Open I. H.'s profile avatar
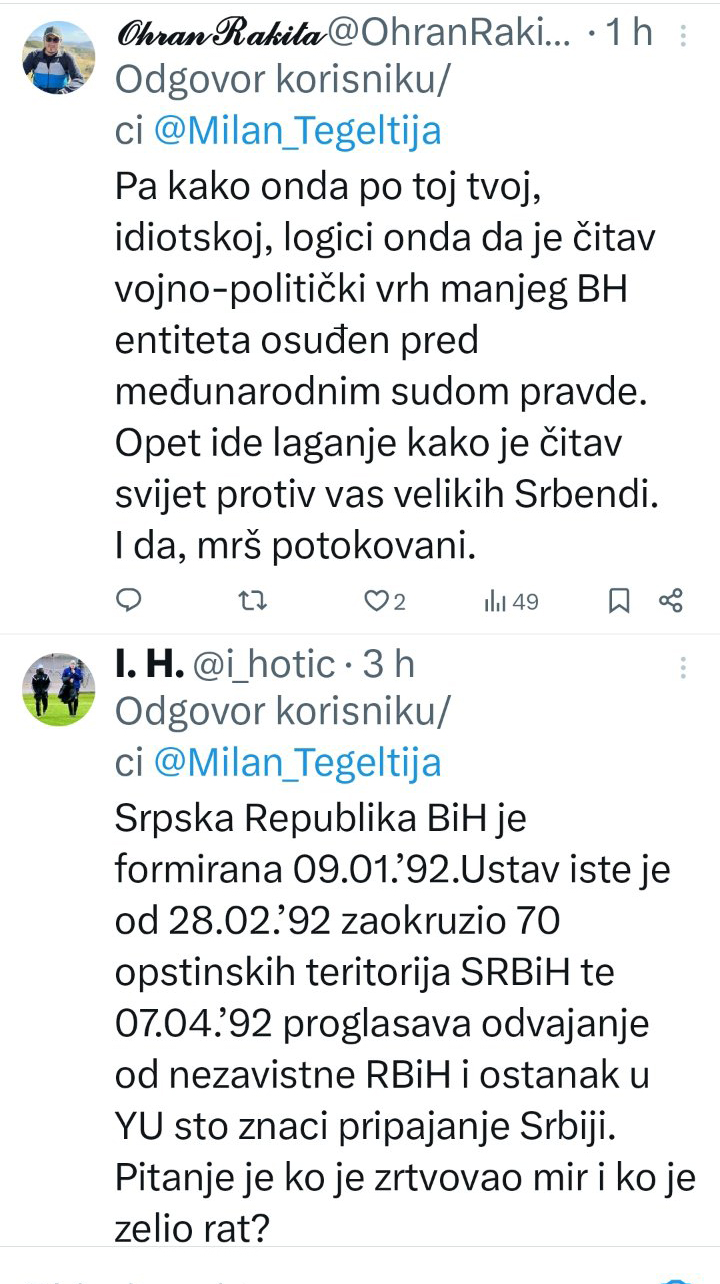720x1284 pixels. pyautogui.click(x=58, y=690)
